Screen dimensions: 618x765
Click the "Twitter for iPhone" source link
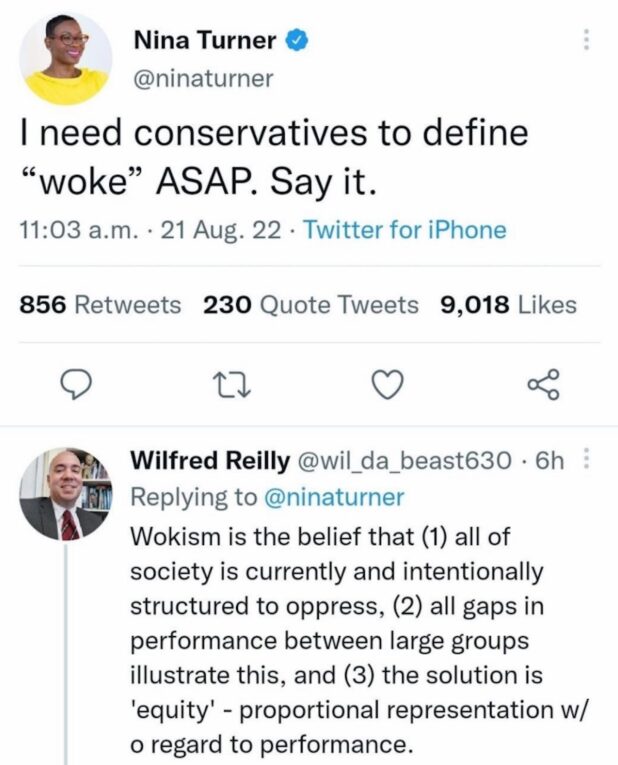(x=404, y=230)
